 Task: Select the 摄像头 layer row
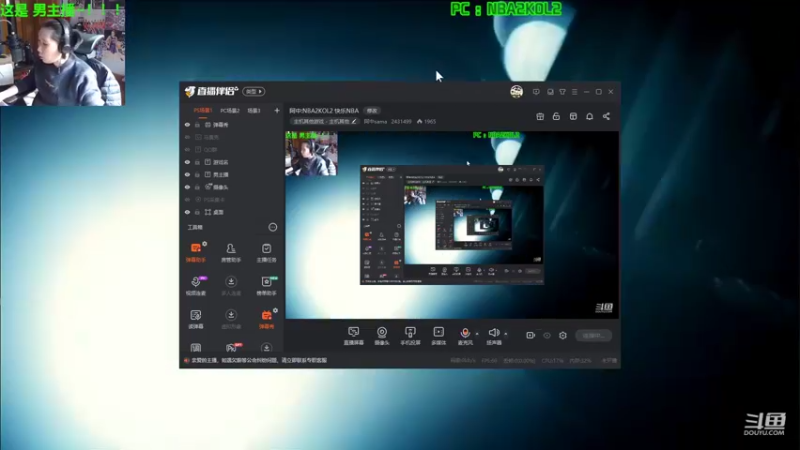(x=232, y=187)
